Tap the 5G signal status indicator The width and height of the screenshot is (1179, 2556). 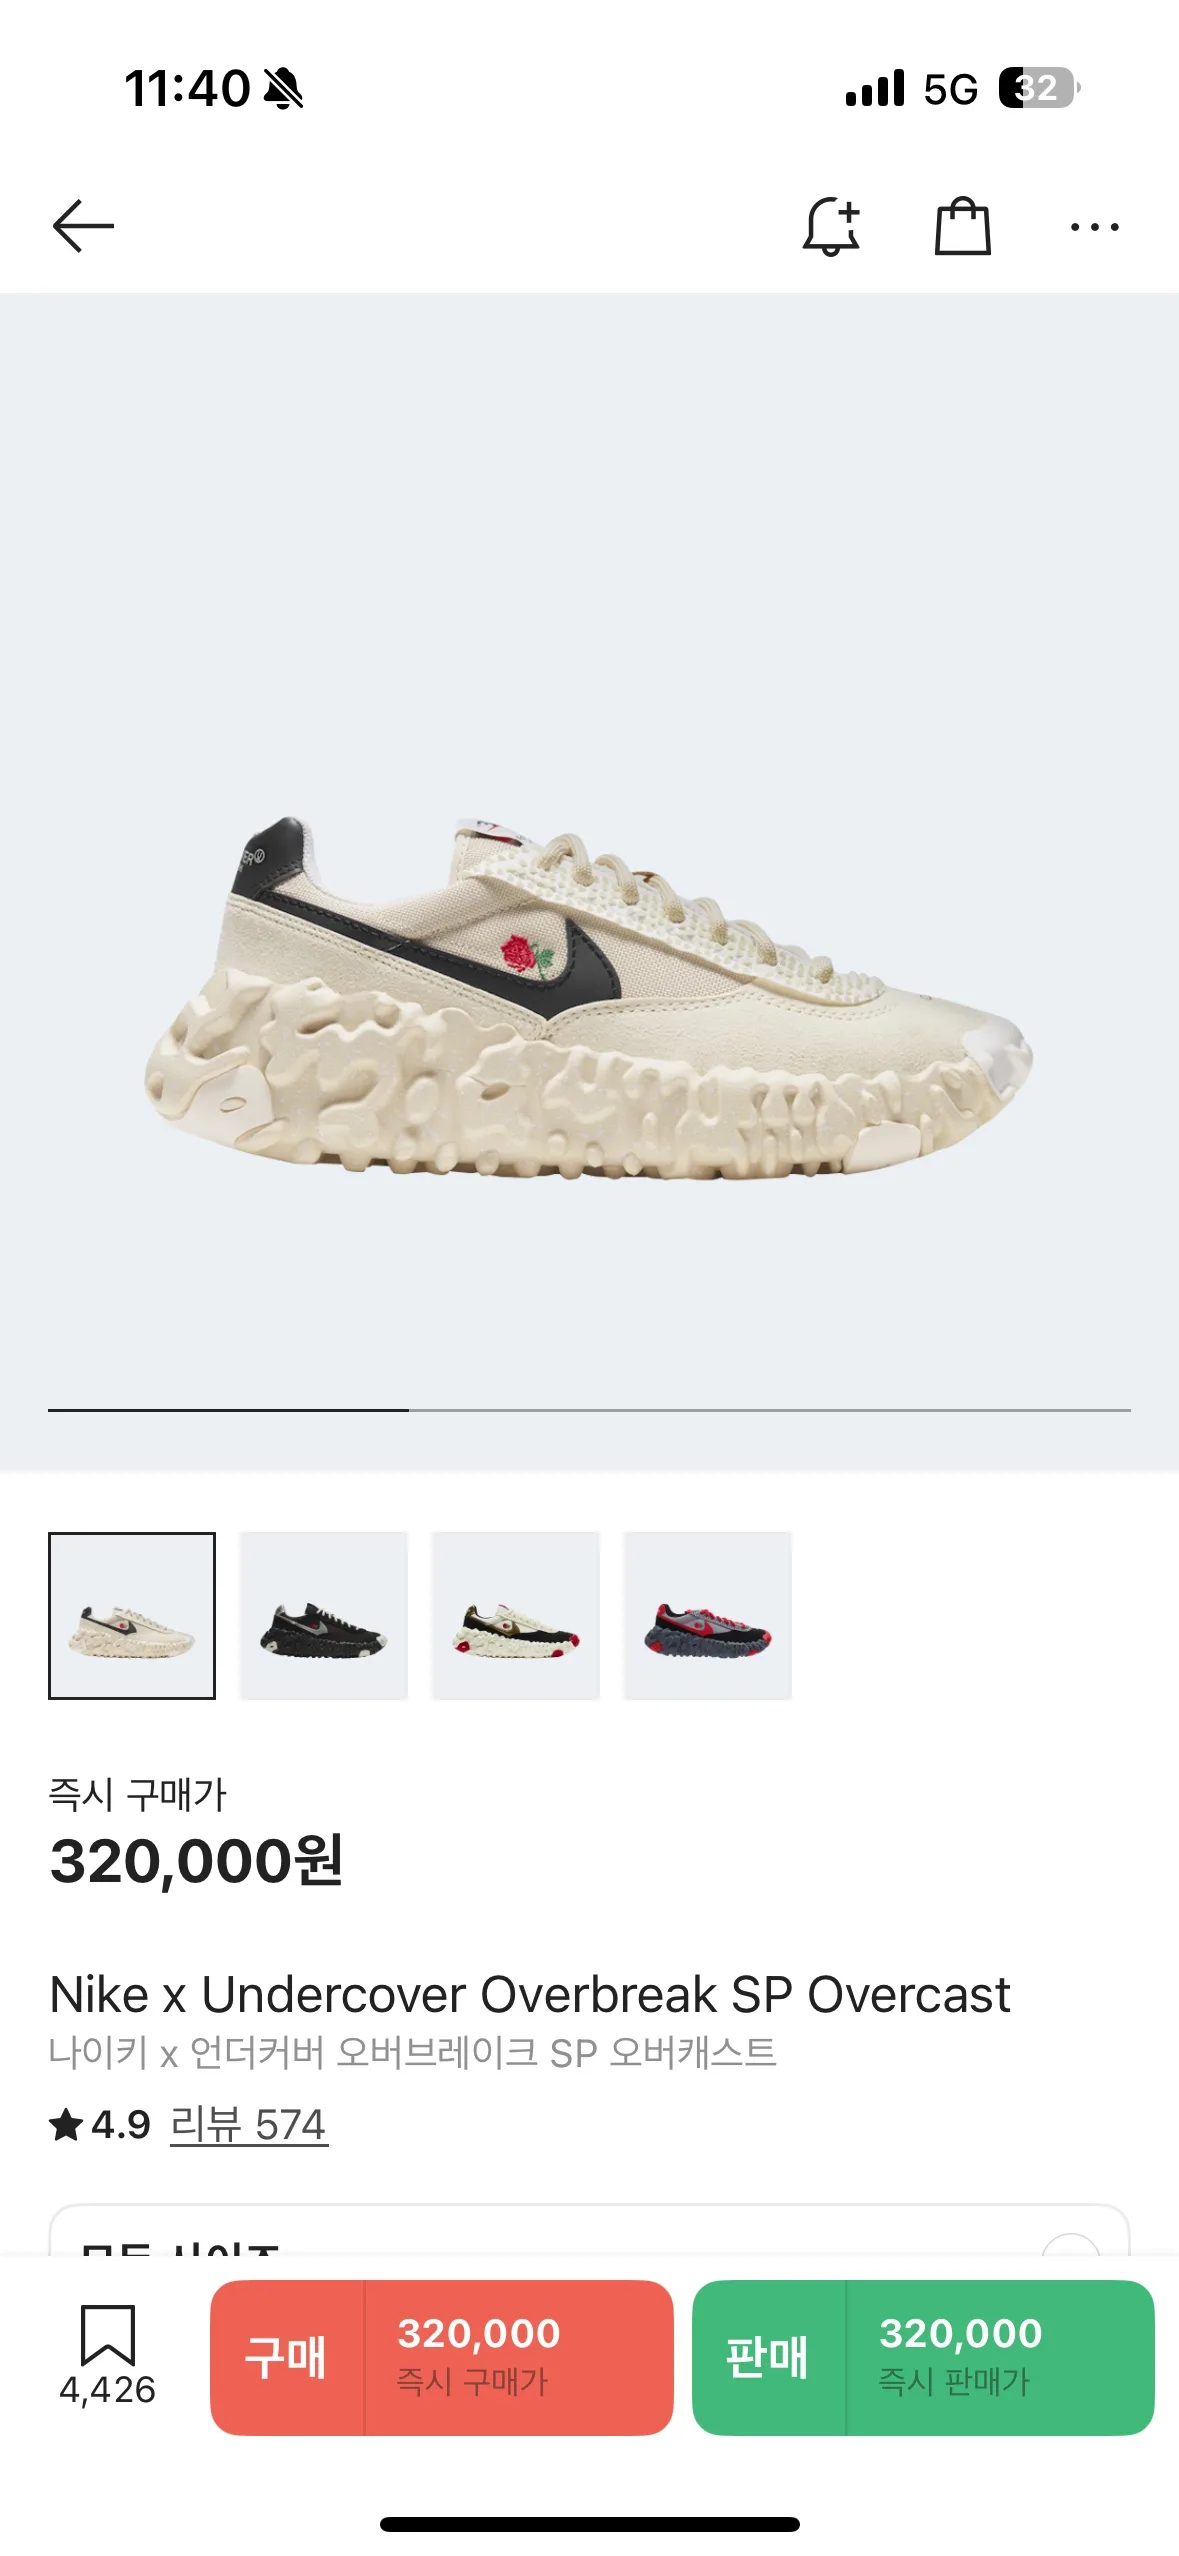[950, 89]
